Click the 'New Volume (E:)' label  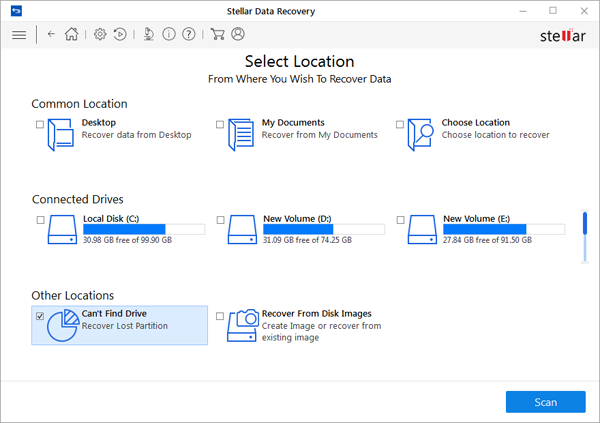point(476,219)
